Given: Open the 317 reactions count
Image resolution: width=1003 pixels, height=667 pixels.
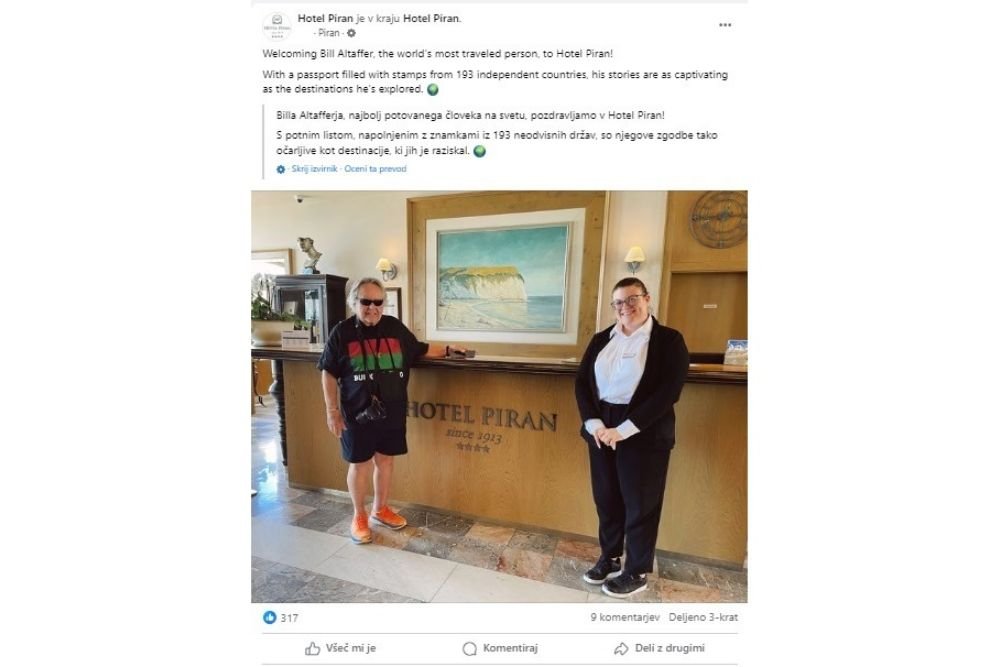Looking at the screenshot, I should pos(289,618).
